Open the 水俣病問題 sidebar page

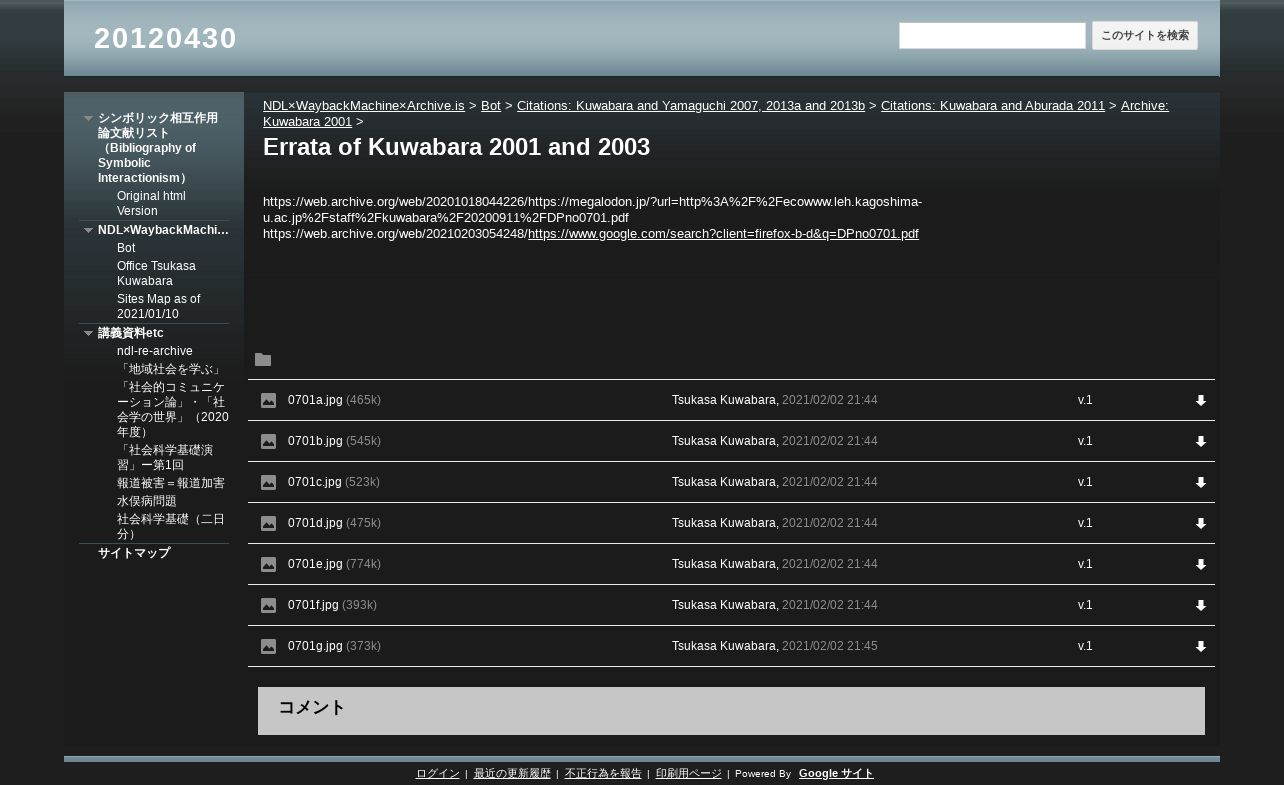pos(147,501)
